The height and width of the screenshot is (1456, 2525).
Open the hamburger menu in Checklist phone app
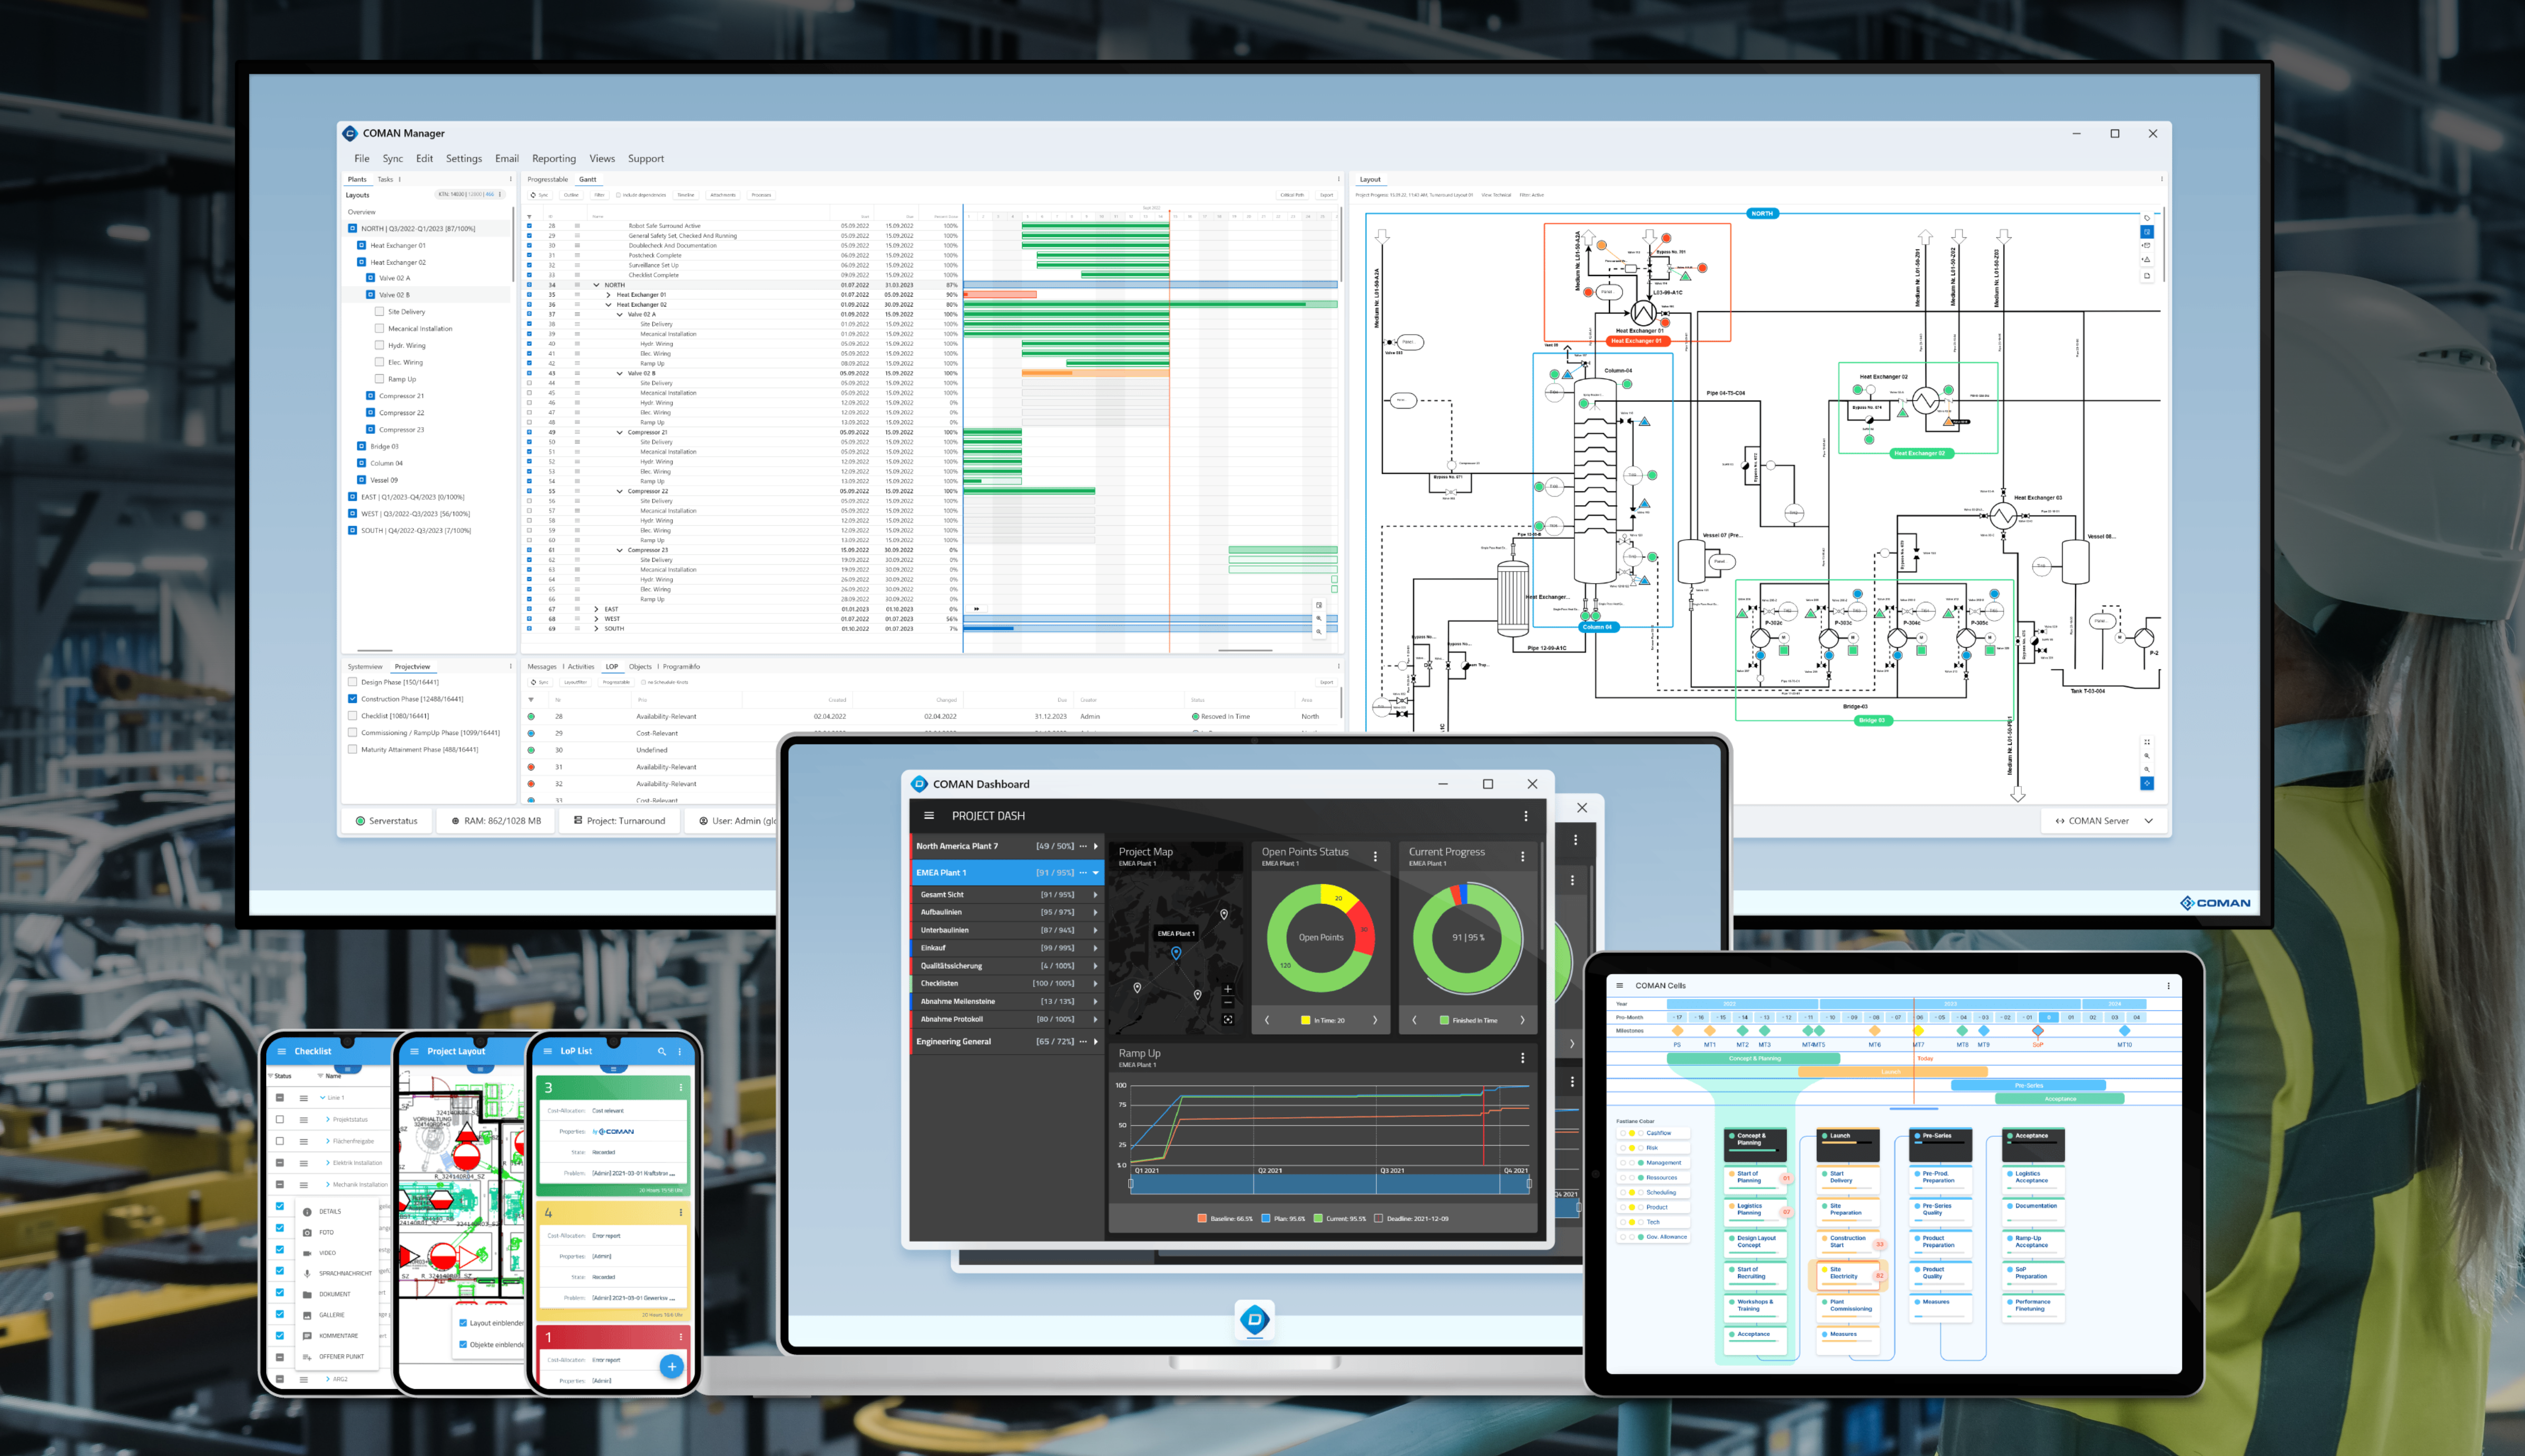click(281, 1051)
